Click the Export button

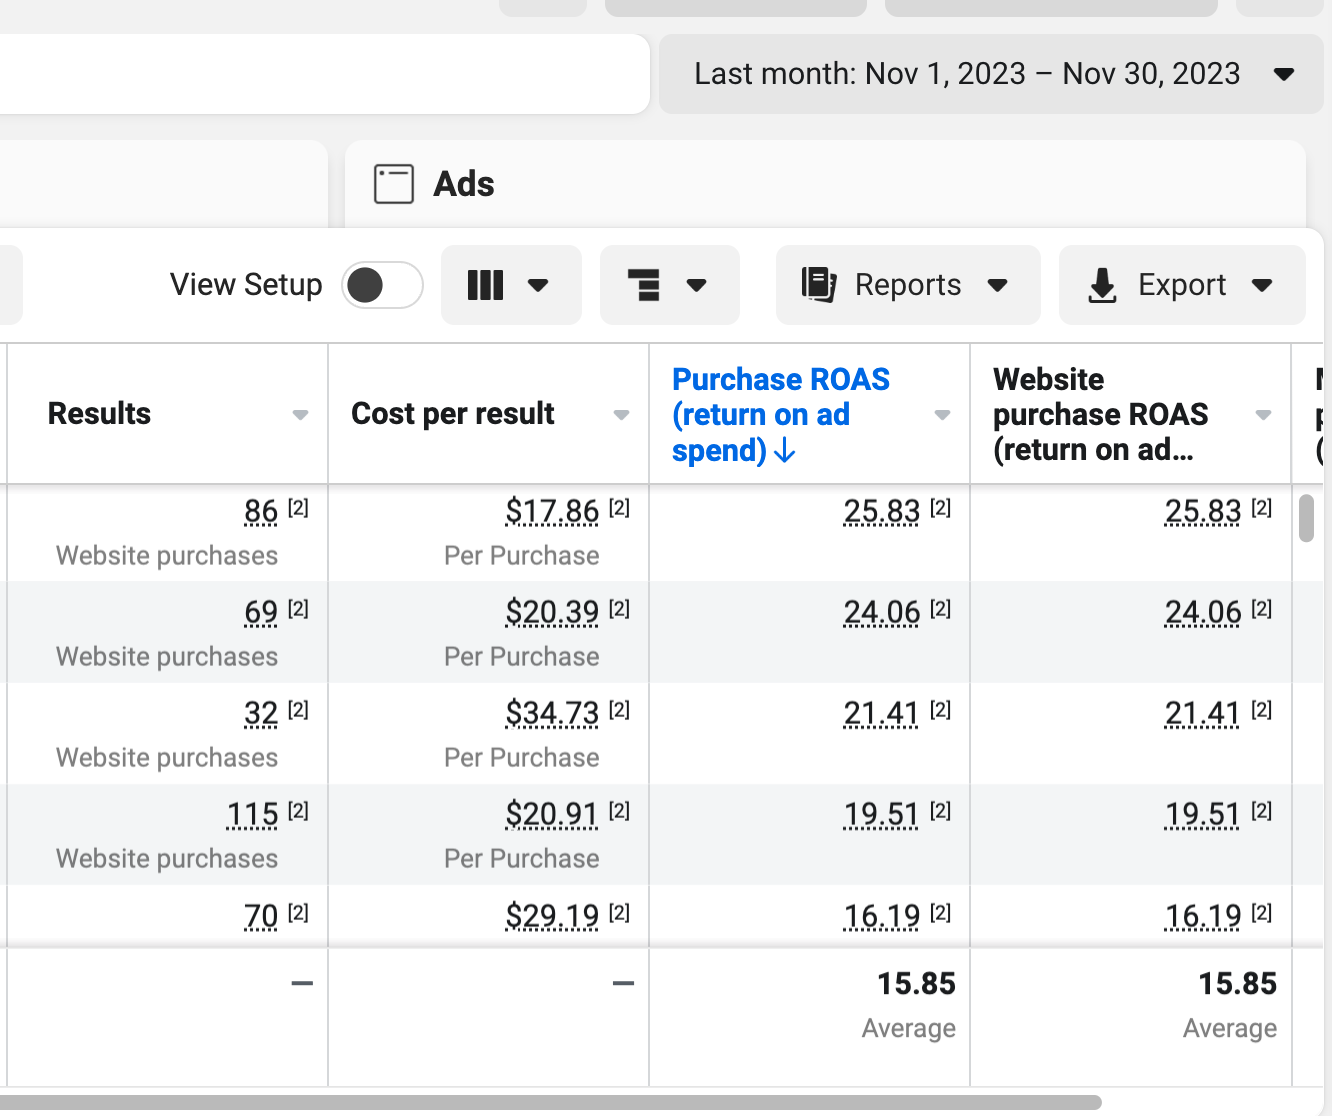coord(1181,285)
